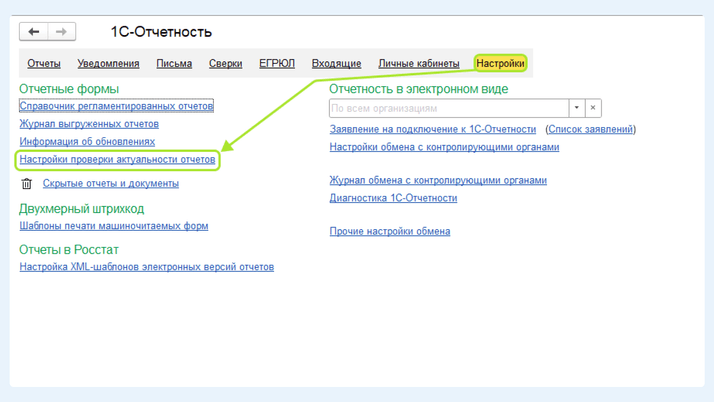Open the Уведомления tab

pyautogui.click(x=108, y=64)
